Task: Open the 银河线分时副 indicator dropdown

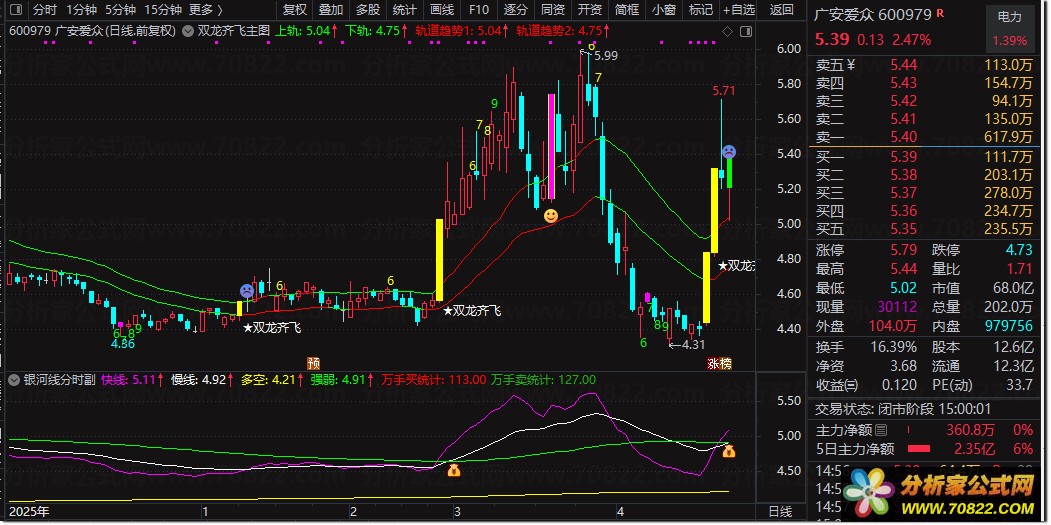Action: 14,380
